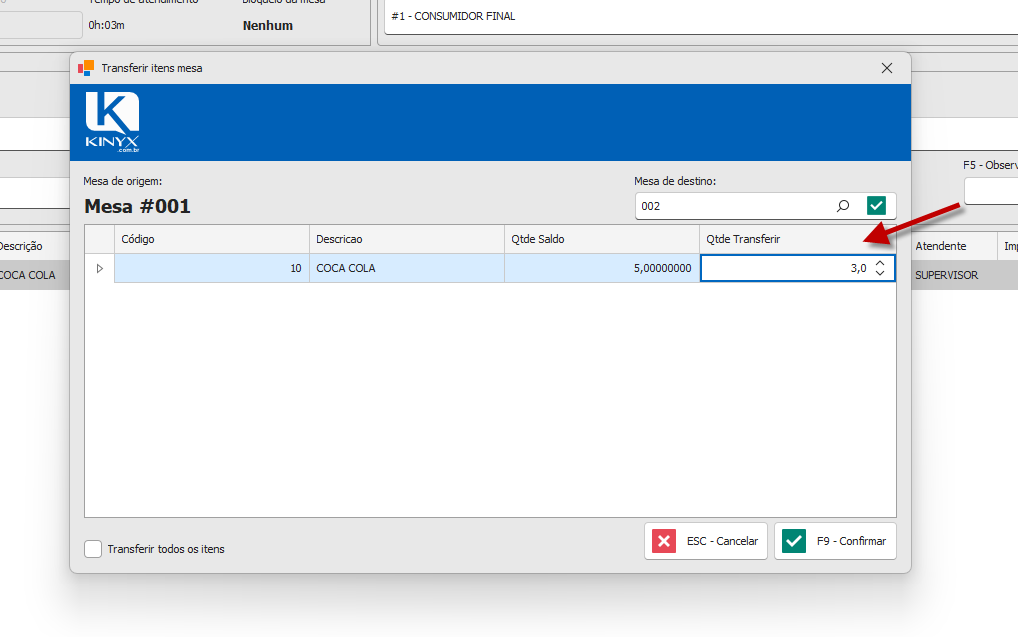
Task: Click the Kinyx logo in blue banner
Action: tap(112, 122)
